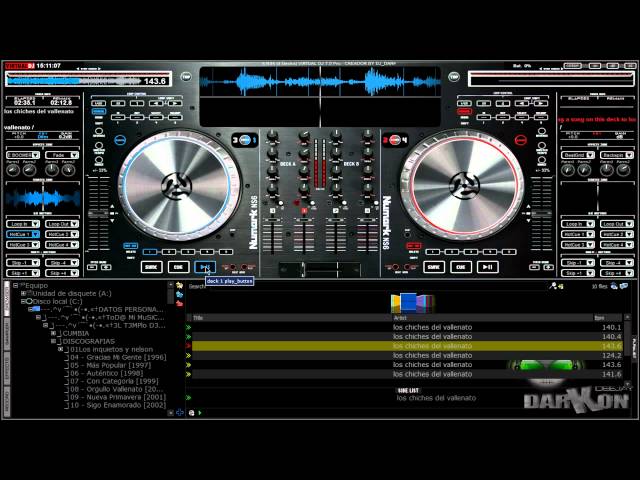Click right deck pitch bend plus button
This screenshot has width=640, height=480.
tap(549, 267)
